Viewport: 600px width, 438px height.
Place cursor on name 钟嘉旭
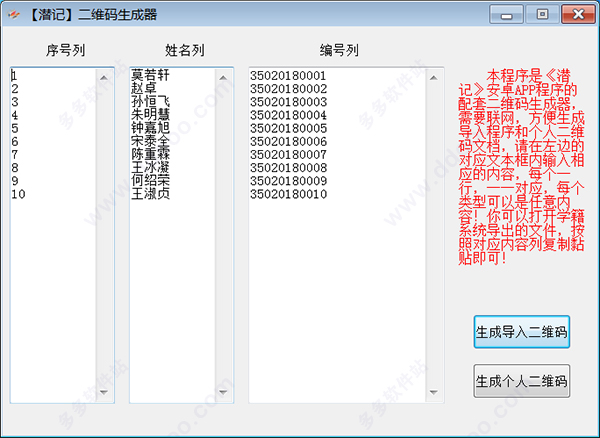coord(150,128)
